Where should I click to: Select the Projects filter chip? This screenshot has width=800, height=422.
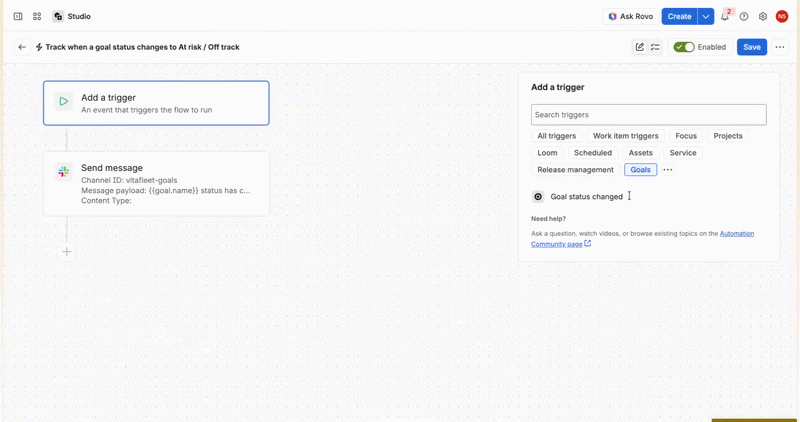tap(728, 136)
